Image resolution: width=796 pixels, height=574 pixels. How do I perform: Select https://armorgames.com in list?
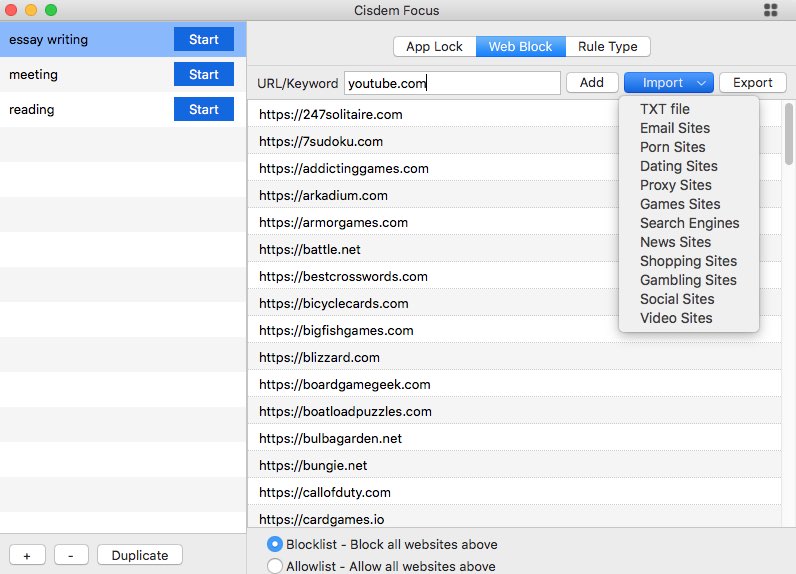514,222
